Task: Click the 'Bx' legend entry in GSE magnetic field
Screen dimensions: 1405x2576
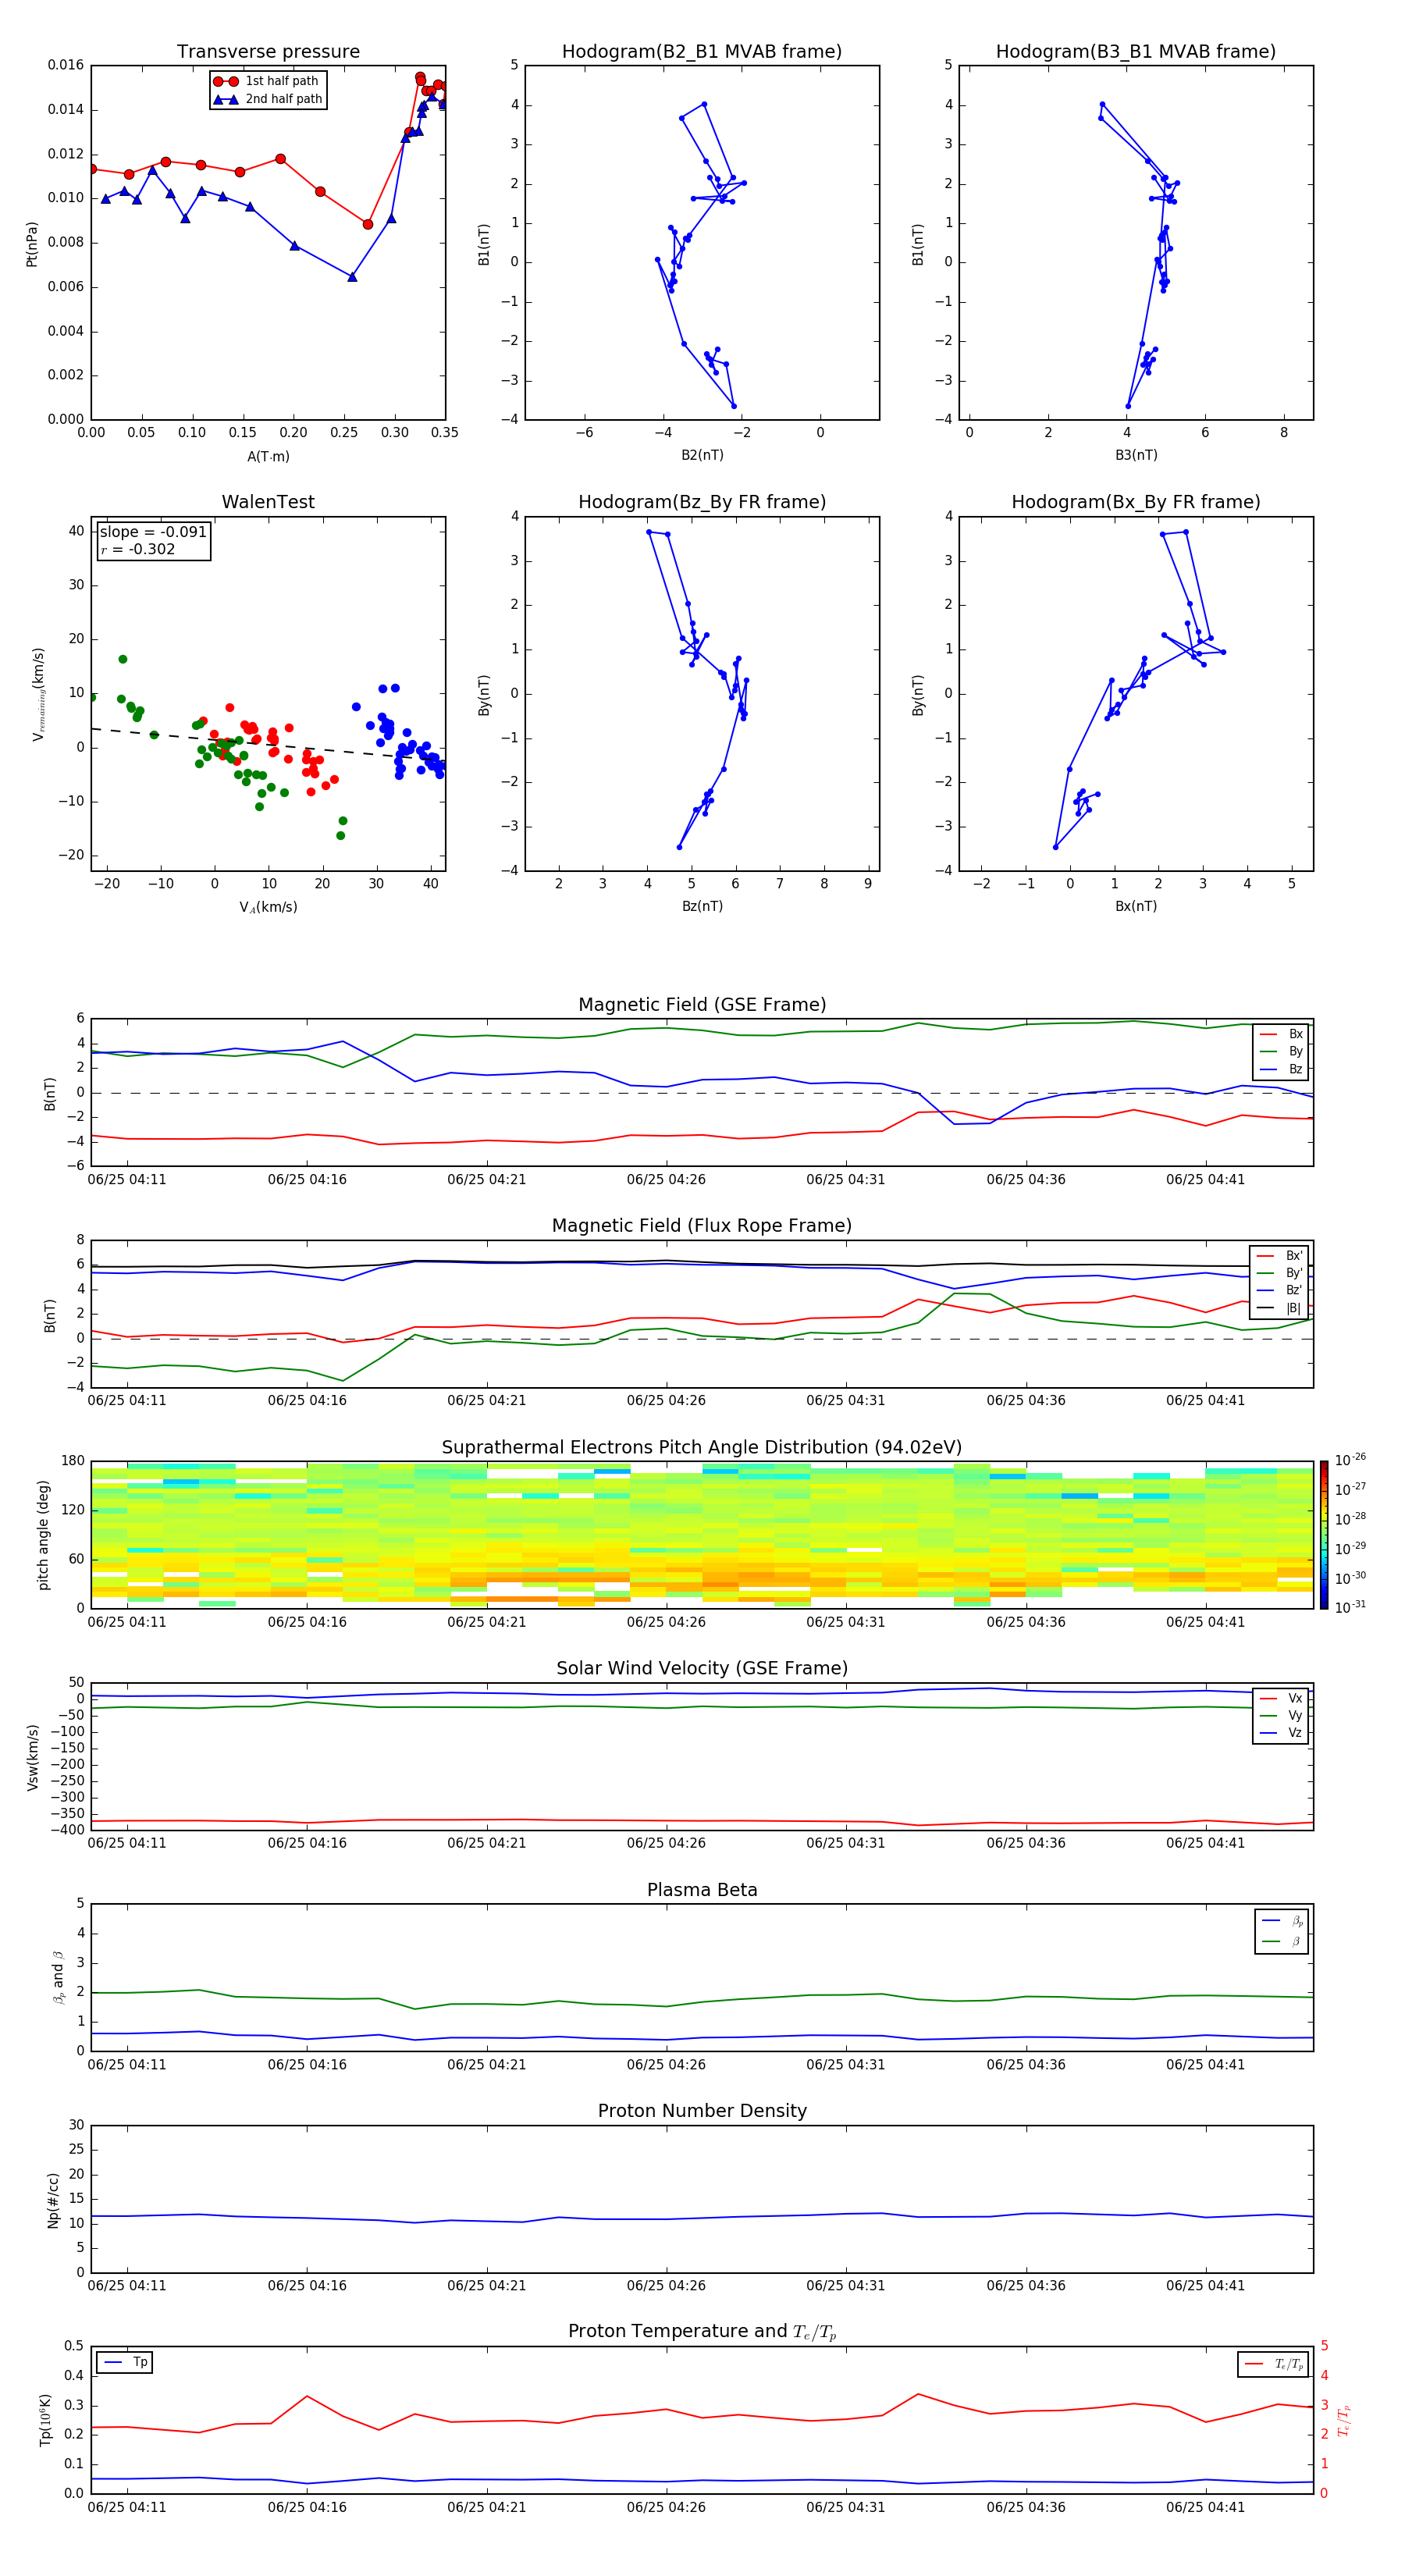Action: (1281, 1034)
